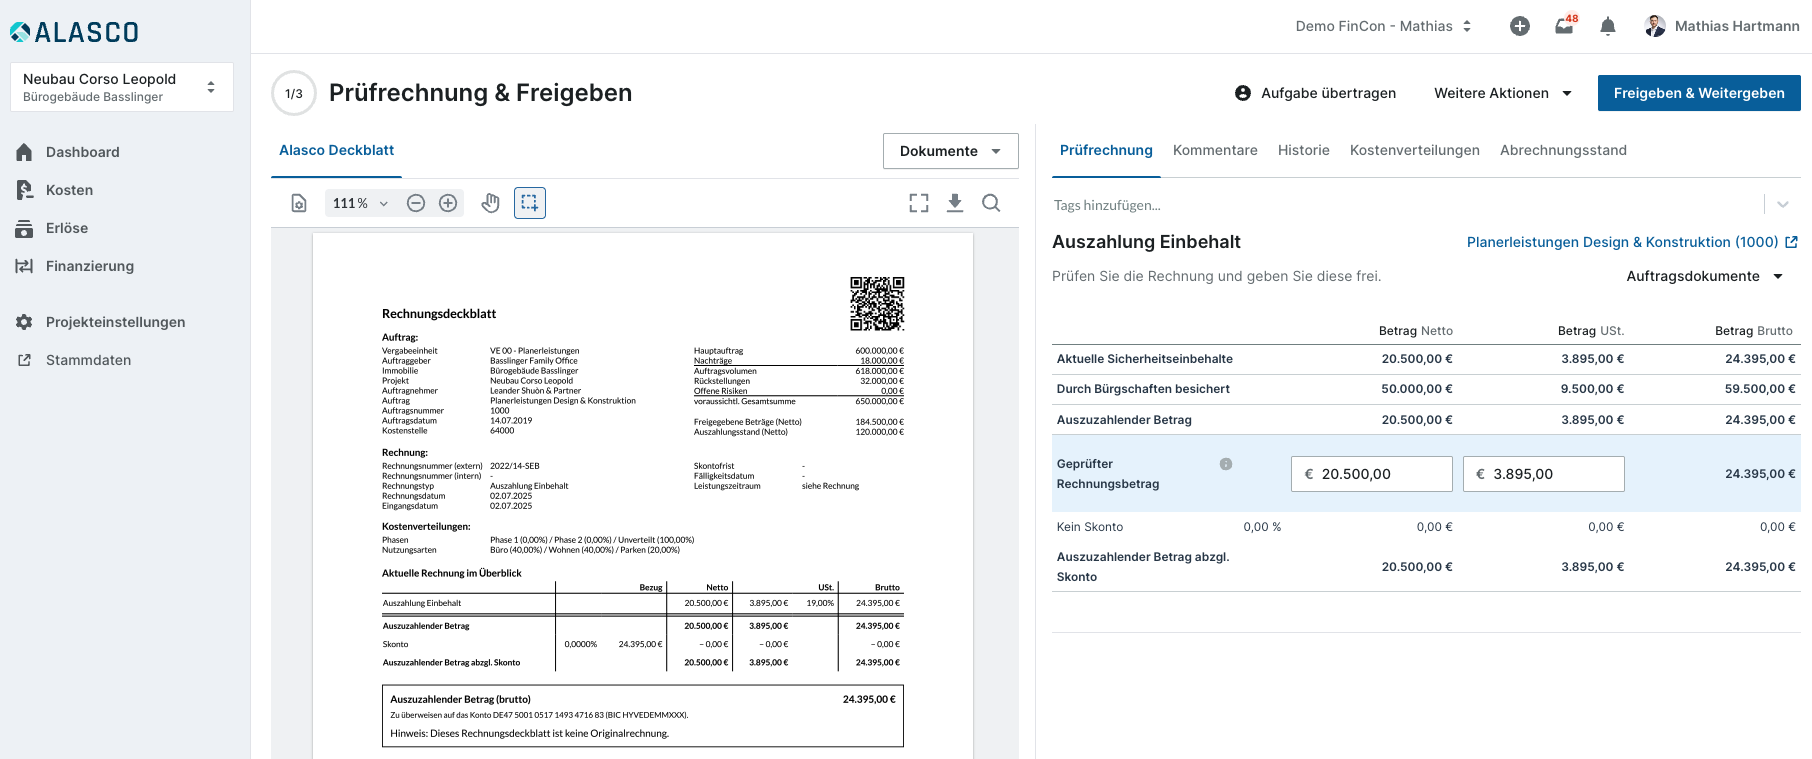Switch to the Kommentare tab
Image resolution: width=1812 pixels, height=759 pixels.
pos(1215,150)
